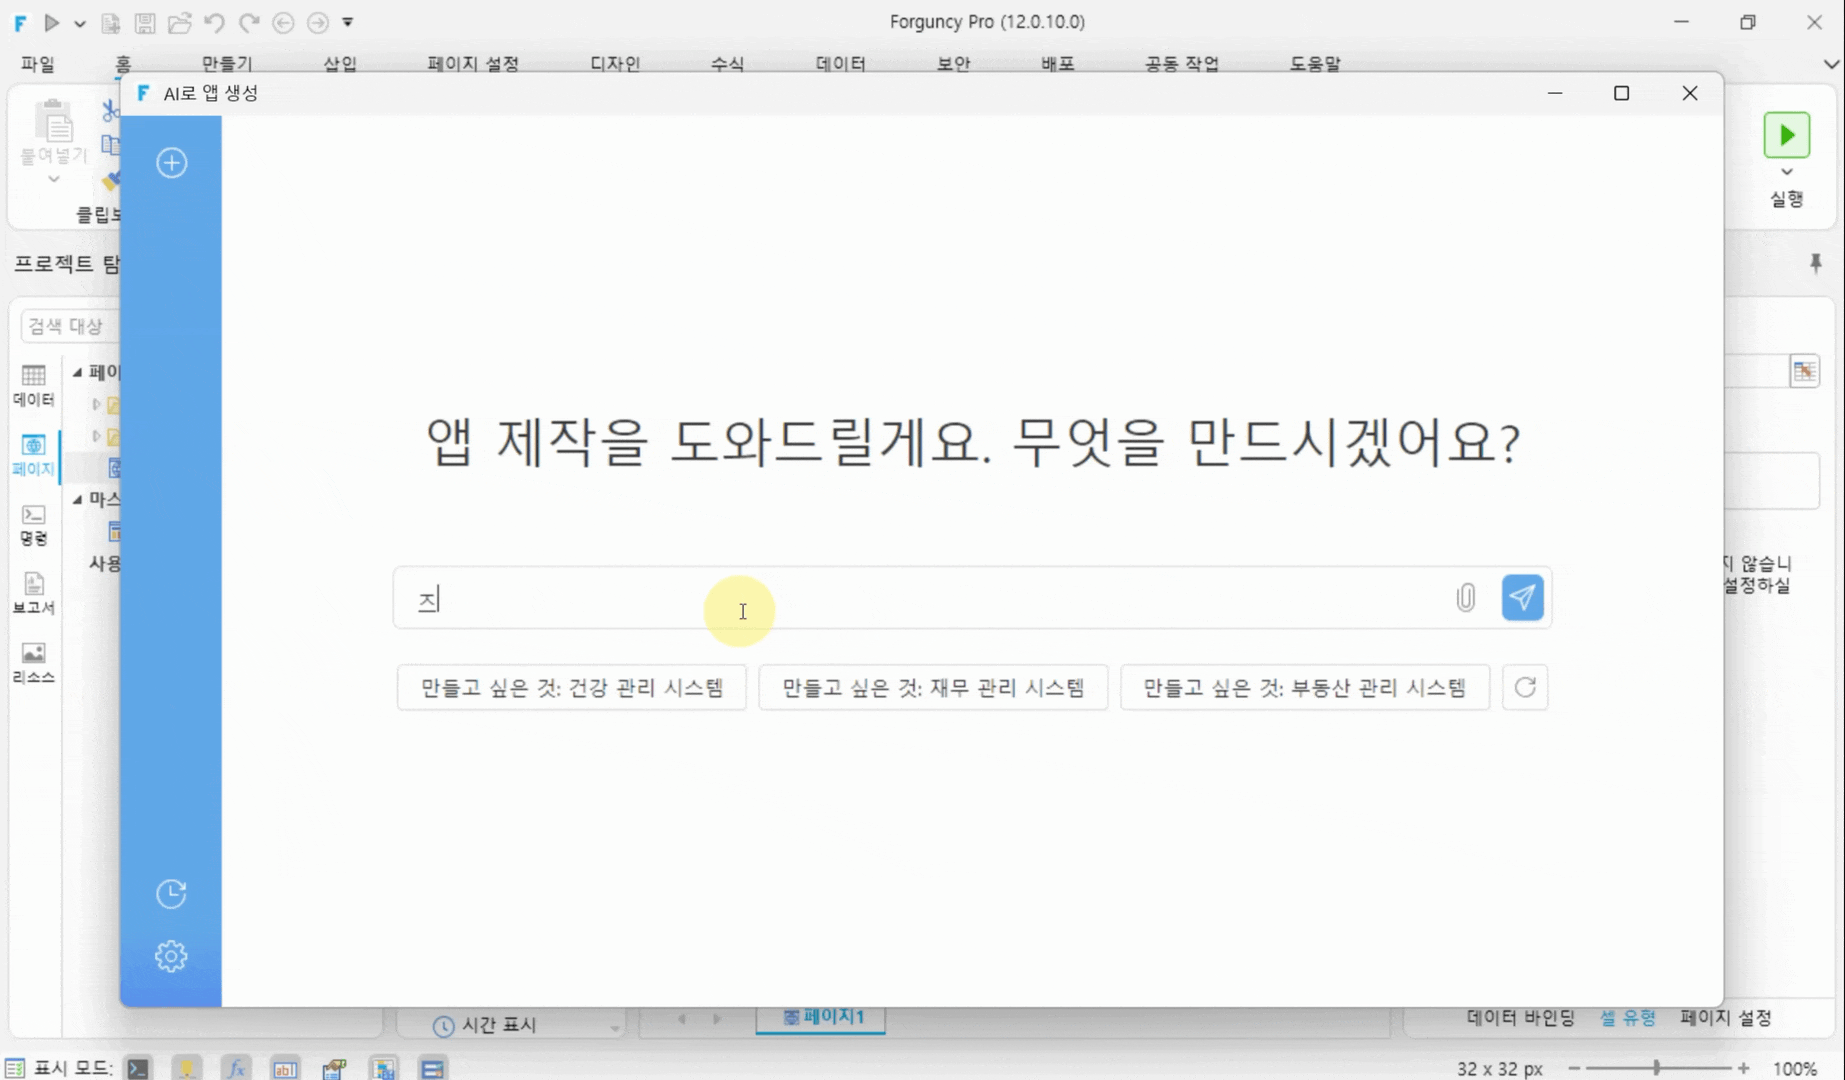Collapse the 마스터 tree node

point(78,499)
